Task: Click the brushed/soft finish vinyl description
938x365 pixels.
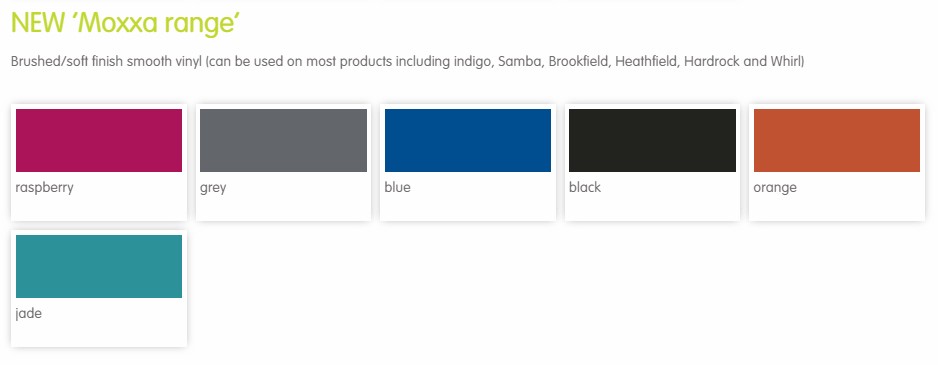Action: pyautogui.click(x=407, y=62)
